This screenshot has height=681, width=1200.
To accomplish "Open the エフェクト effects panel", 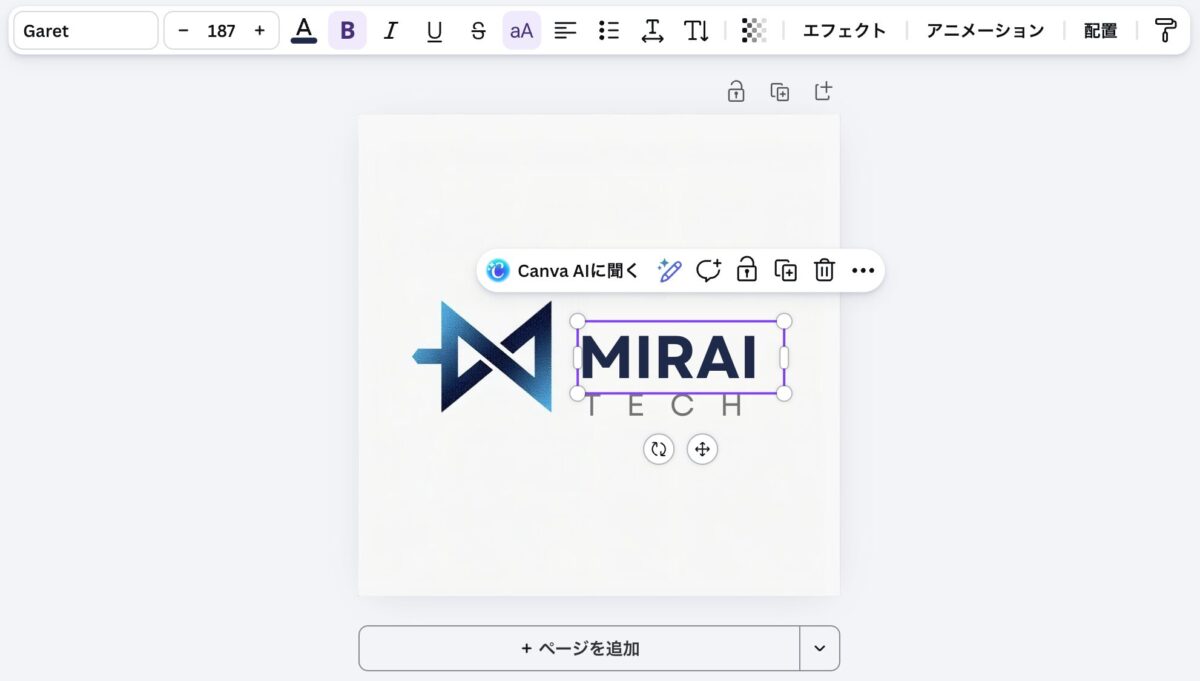I will click(844, 31).
